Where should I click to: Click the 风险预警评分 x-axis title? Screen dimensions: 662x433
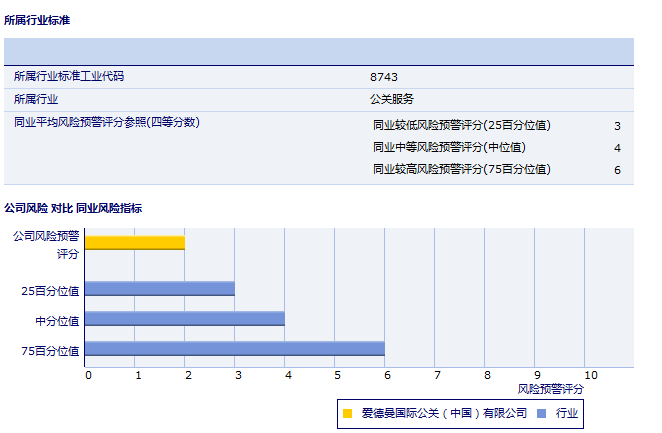click(551, 388)
